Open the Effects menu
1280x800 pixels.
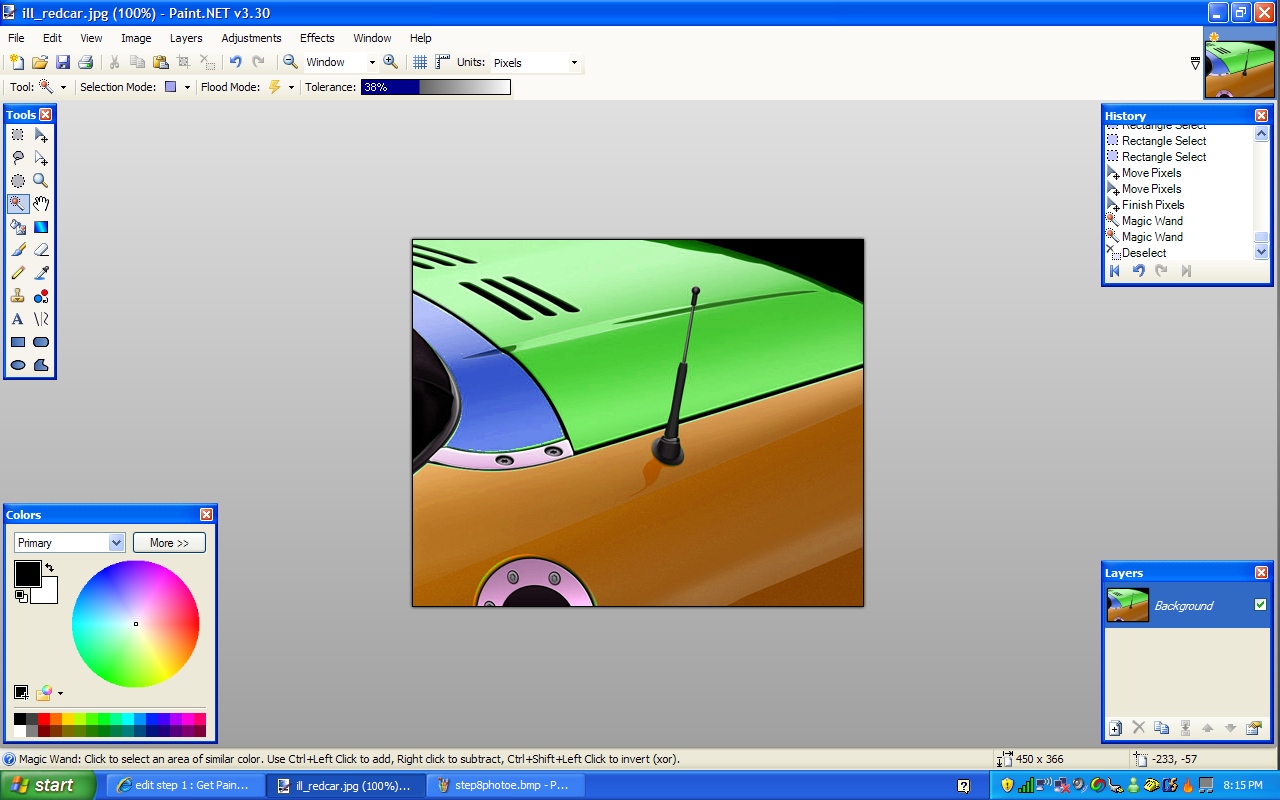316,38
